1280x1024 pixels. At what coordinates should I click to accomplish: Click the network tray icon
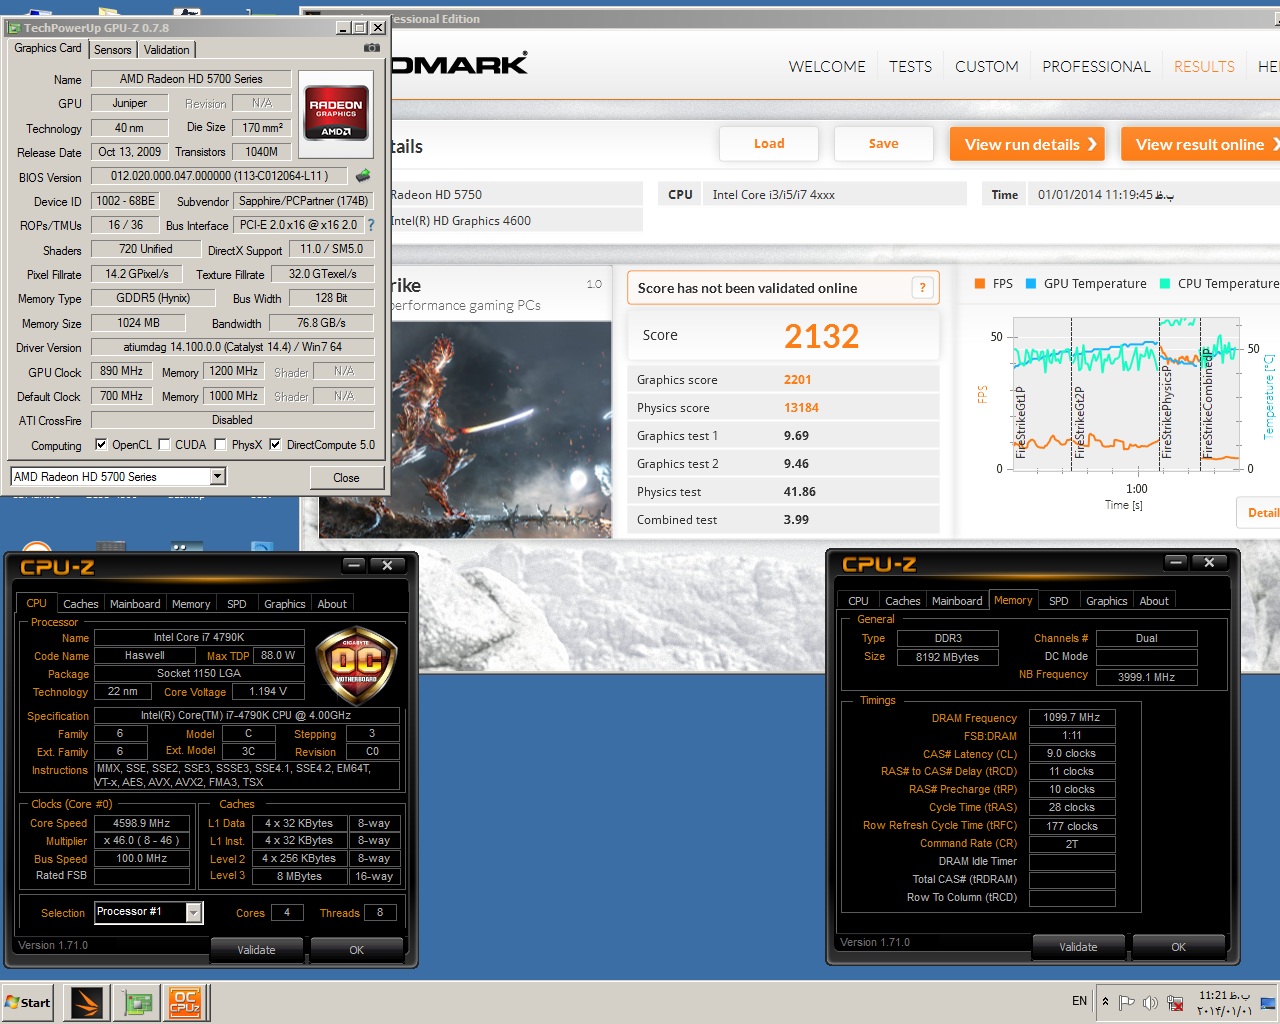(1175, 1002)
